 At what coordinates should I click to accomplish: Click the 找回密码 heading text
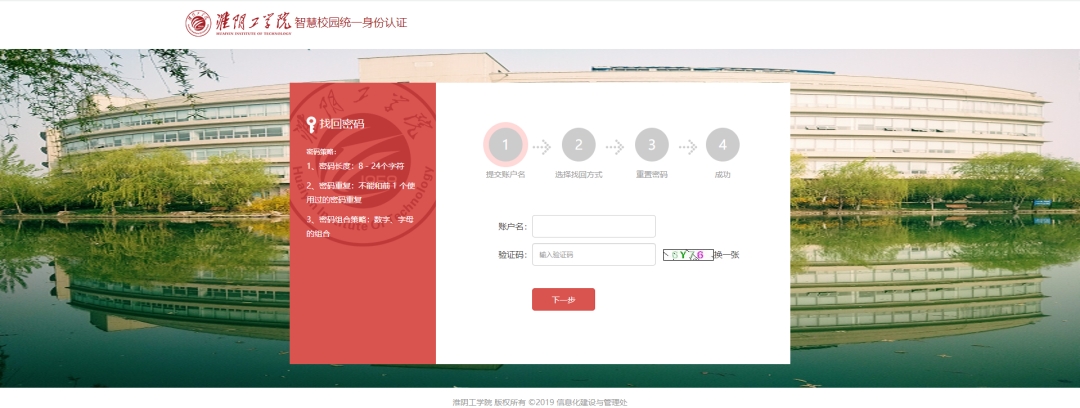tap(342, 124)
